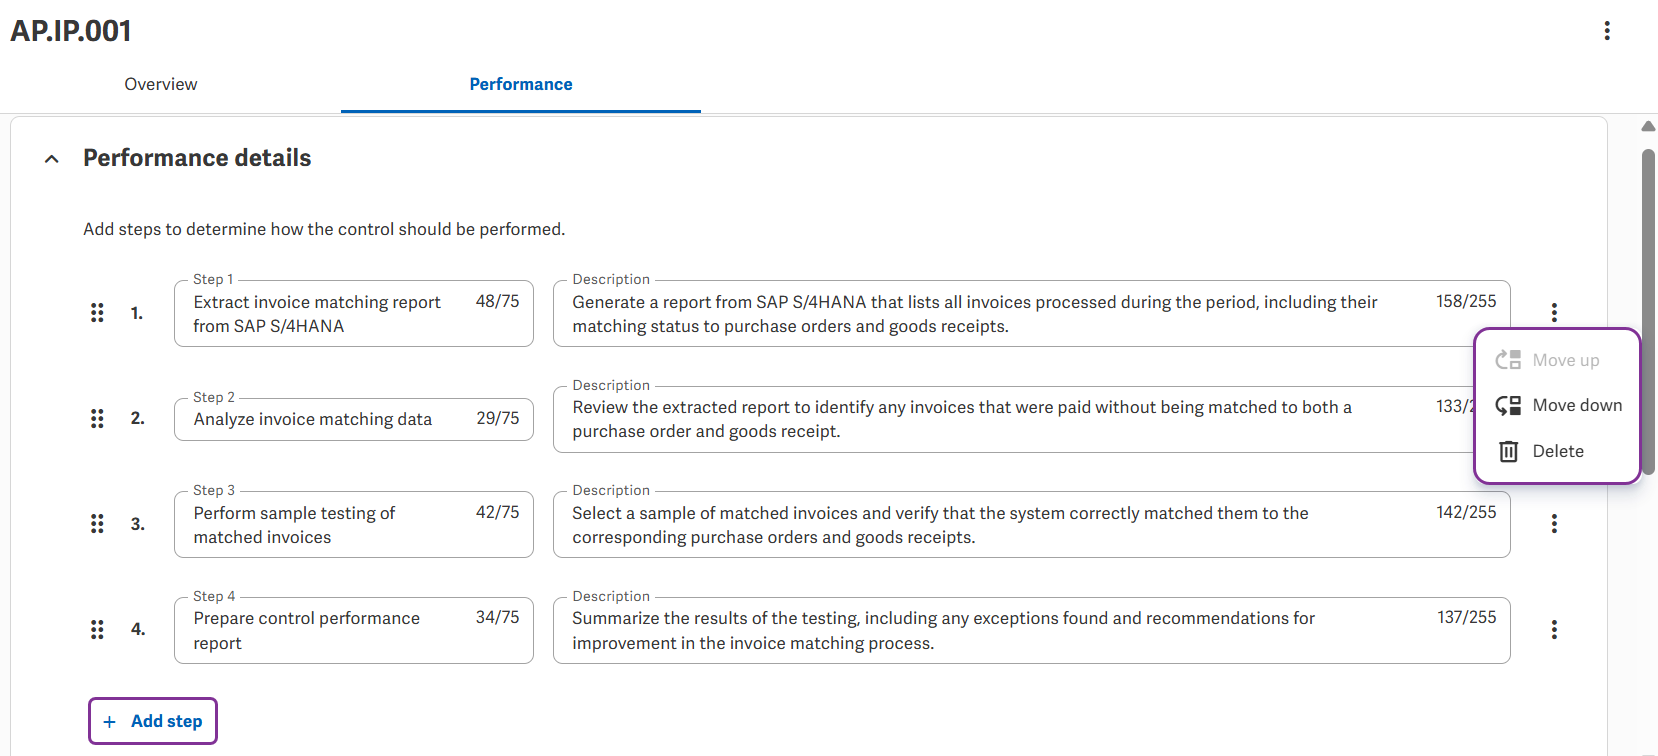Click the drag handle for step 1
The width and height of the screenshot is (1658, 756).
point(97,313)
